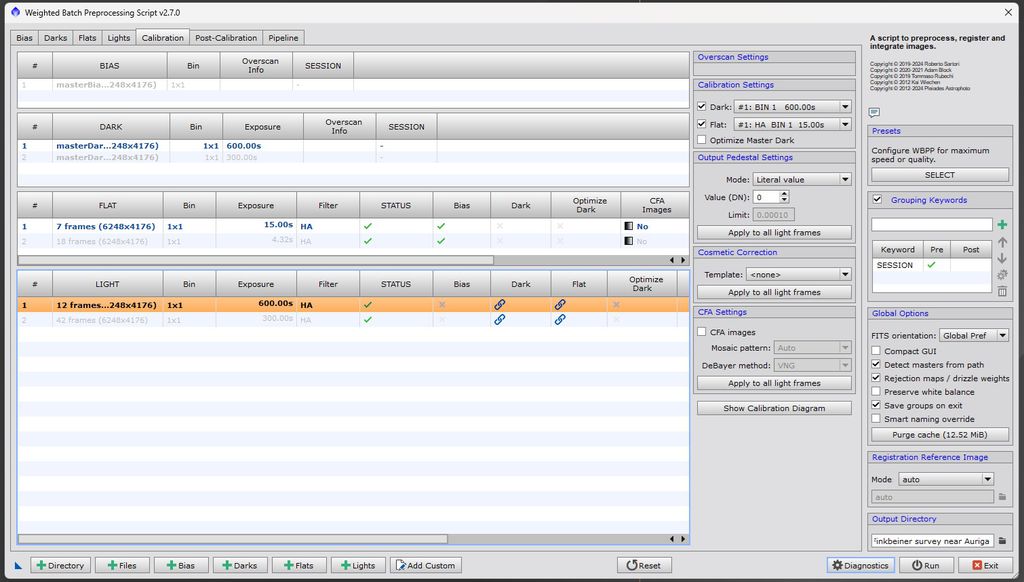Click the Diagnostics button

point(860,566)
